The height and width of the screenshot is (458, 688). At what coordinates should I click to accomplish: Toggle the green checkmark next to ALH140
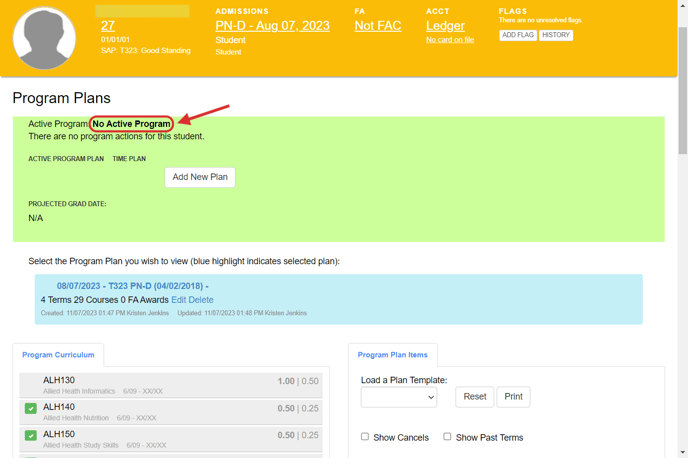[31, 408]
